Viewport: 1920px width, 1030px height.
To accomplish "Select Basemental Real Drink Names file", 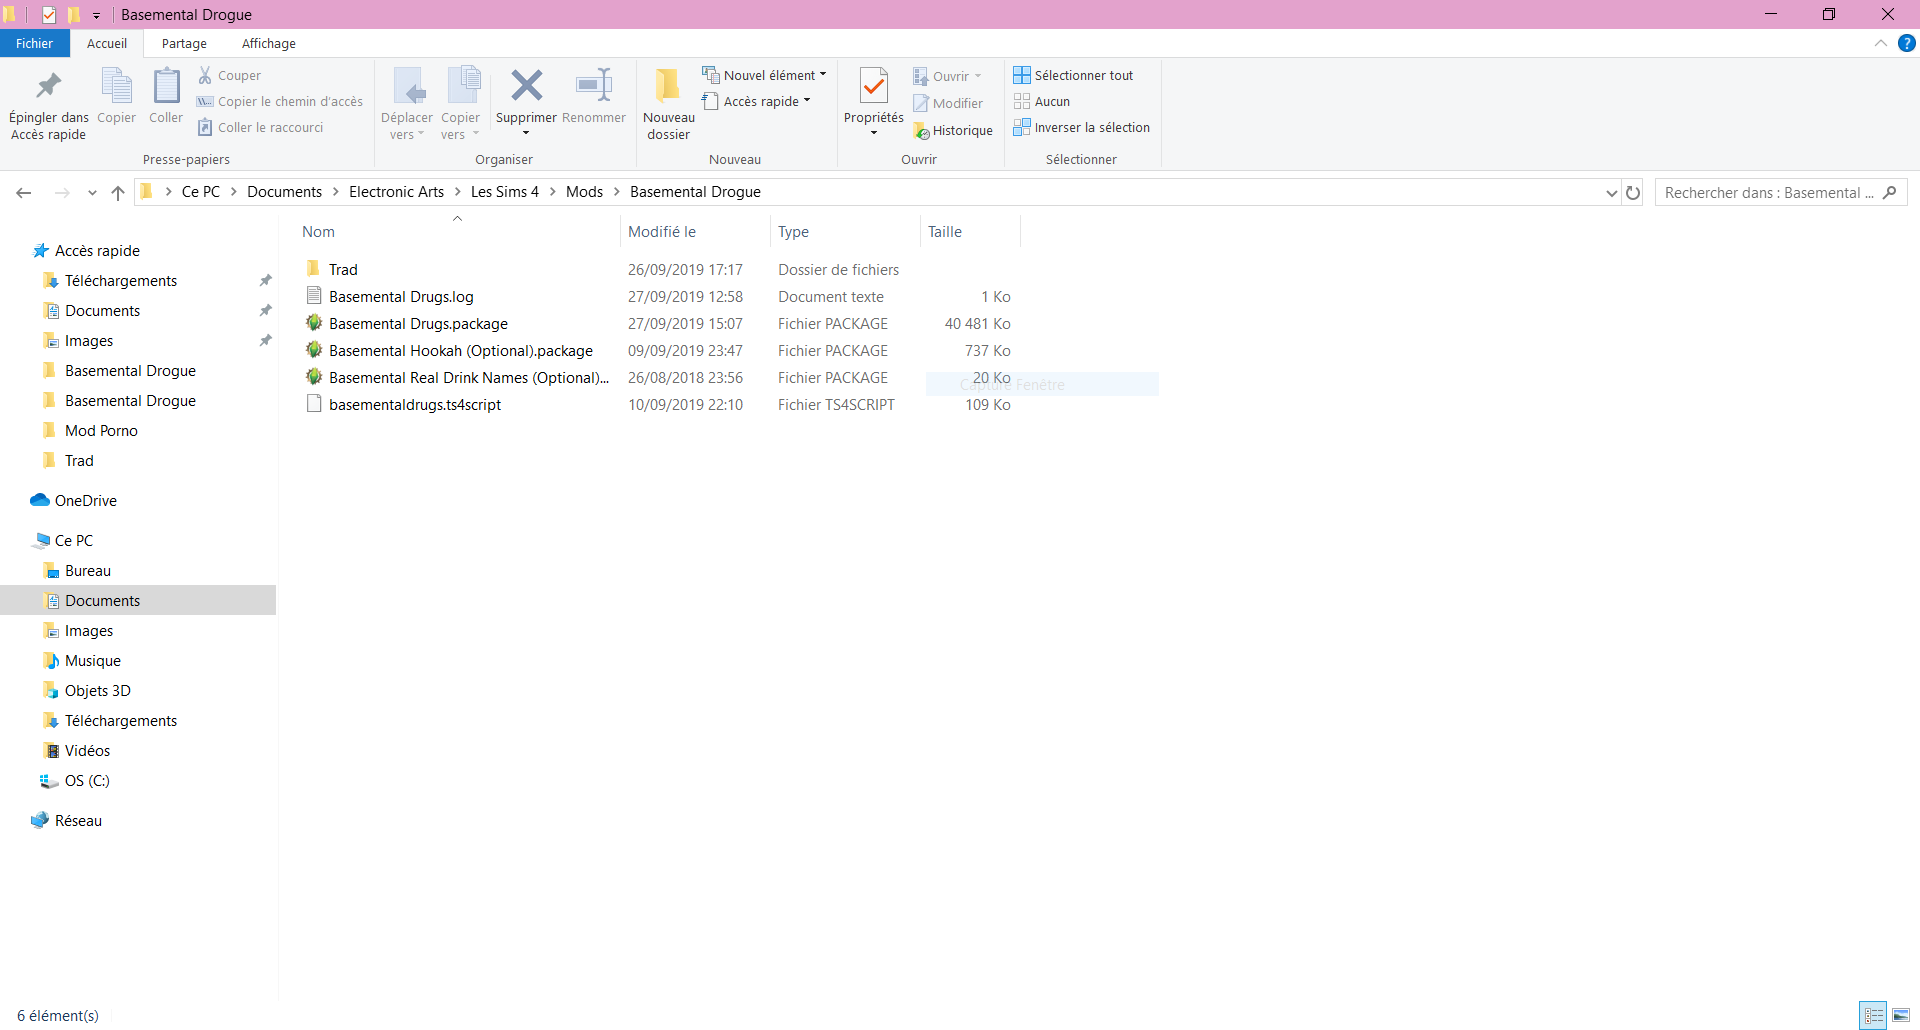I will click(468, 377).
